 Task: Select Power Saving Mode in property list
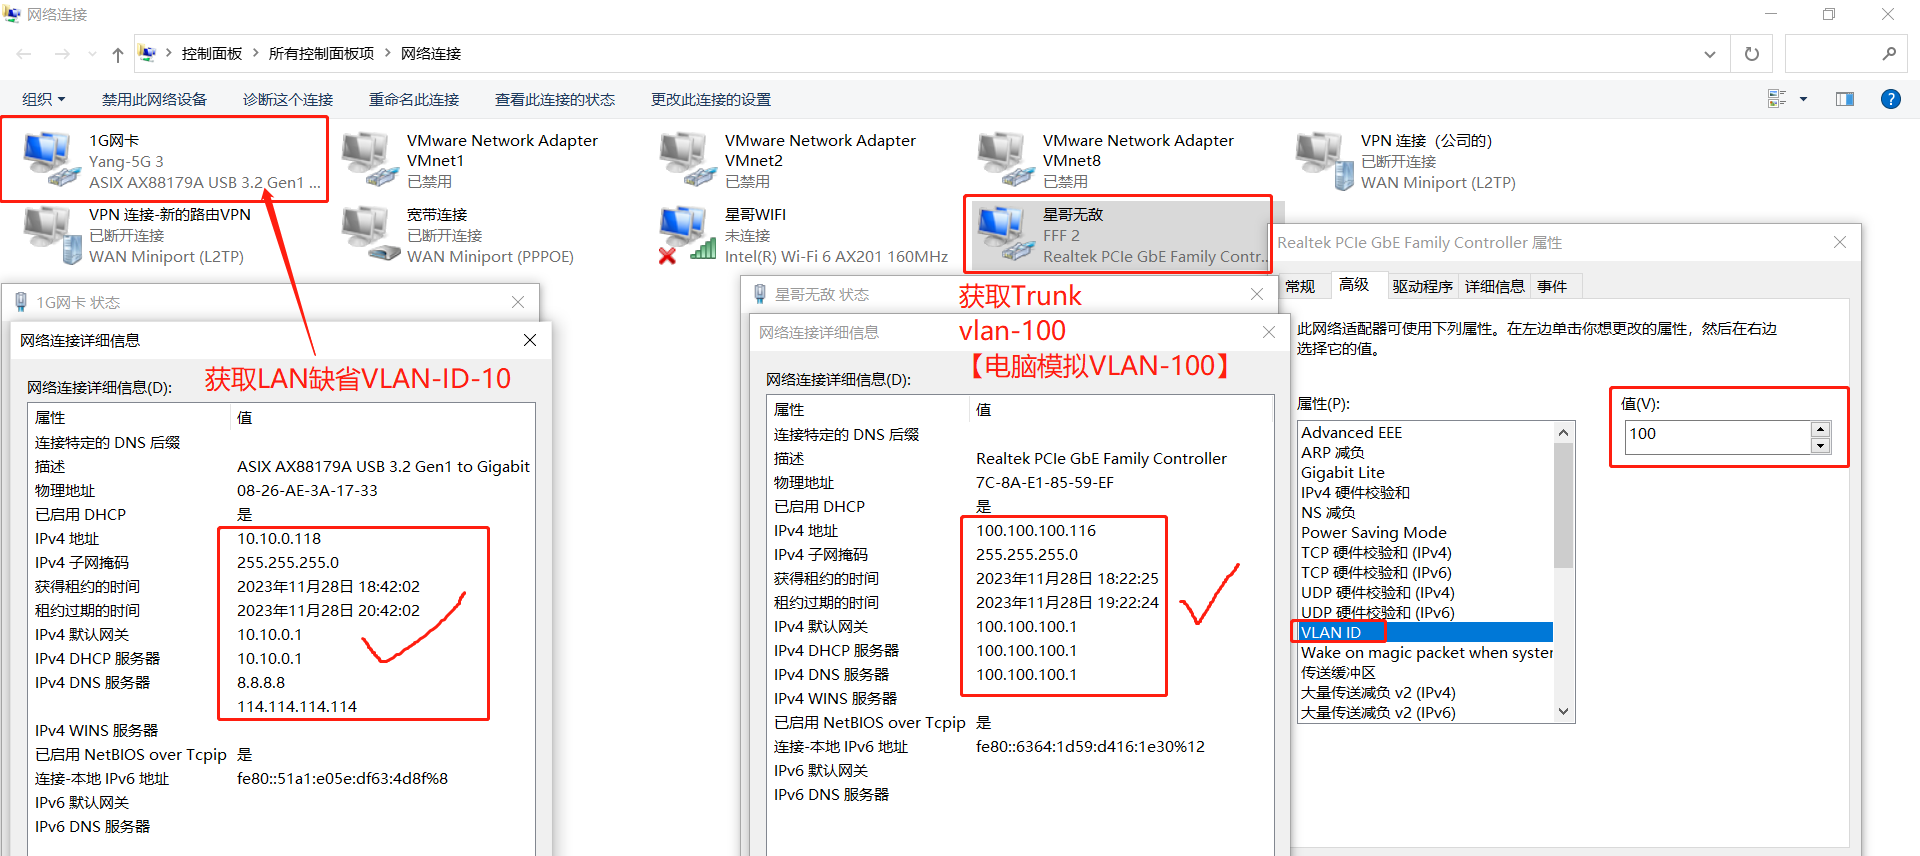point(1373,533)
